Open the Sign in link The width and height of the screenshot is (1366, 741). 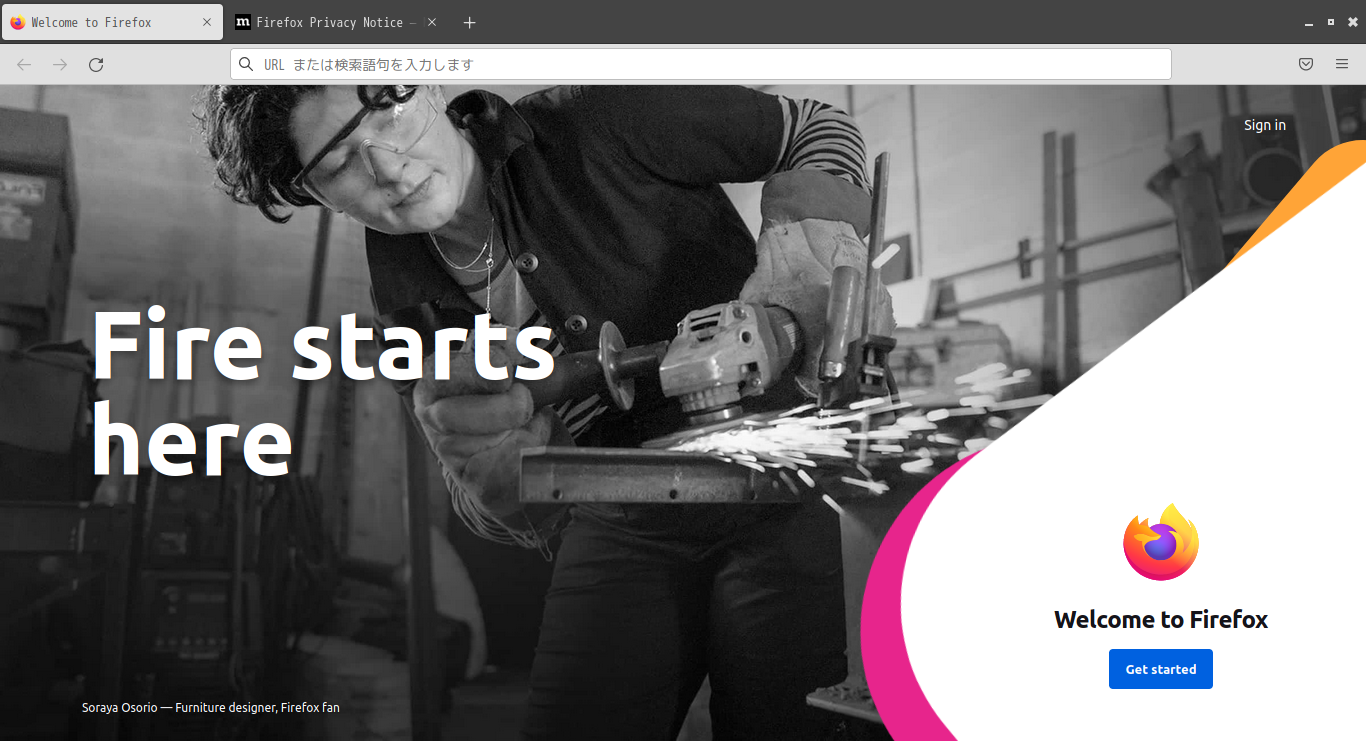1265,125
